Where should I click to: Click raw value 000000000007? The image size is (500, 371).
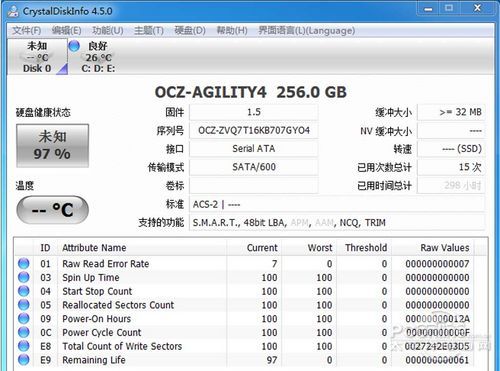[x=437, y=264]
